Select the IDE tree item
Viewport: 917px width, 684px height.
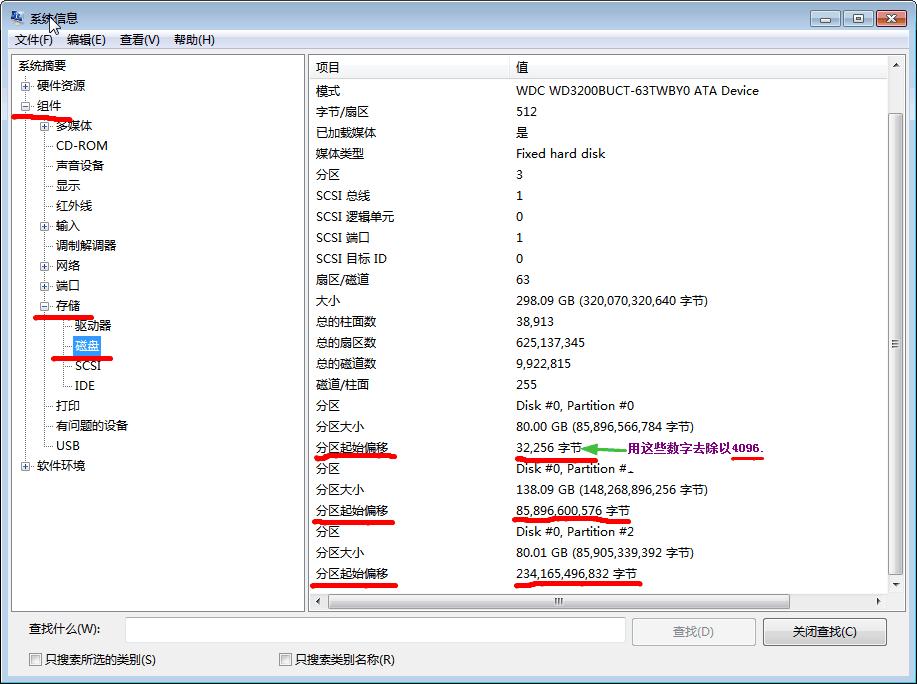coord(84,385)
